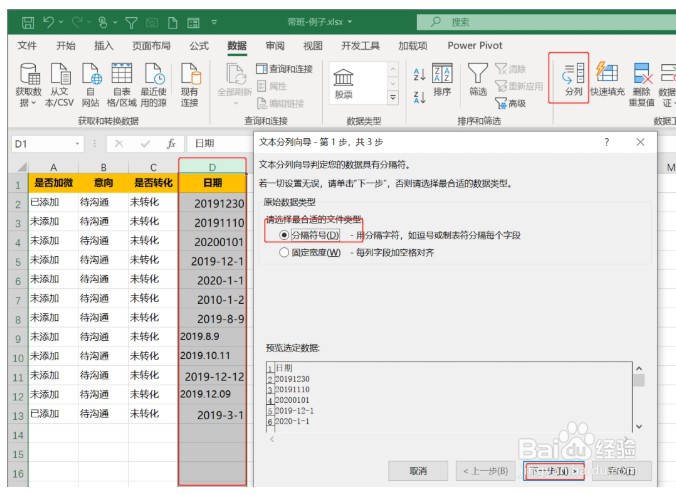
Task: Click sort descending Z to A icon
Action: point(419,97)
